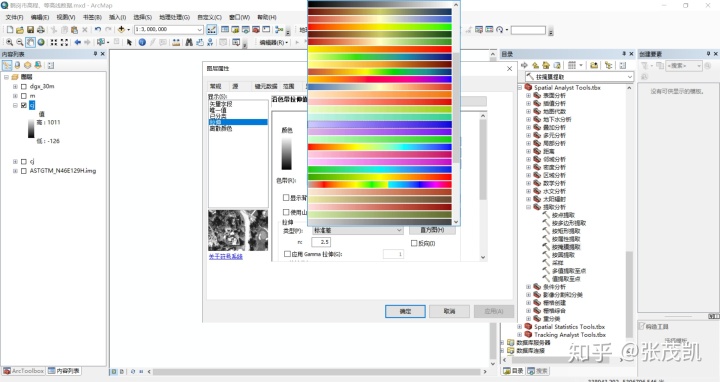Go to Catalog home folder

click(x=546, y=65)
